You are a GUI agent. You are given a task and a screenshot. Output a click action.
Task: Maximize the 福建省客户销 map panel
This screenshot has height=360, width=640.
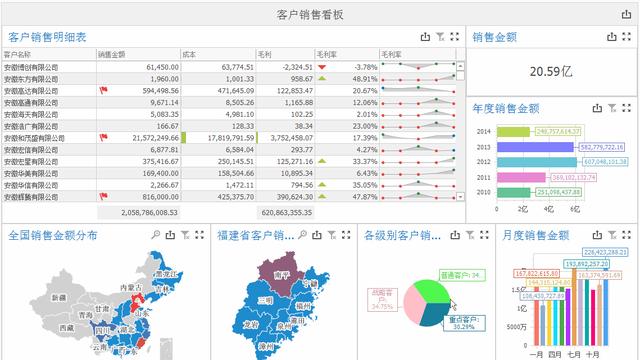(x=346, y=235)
